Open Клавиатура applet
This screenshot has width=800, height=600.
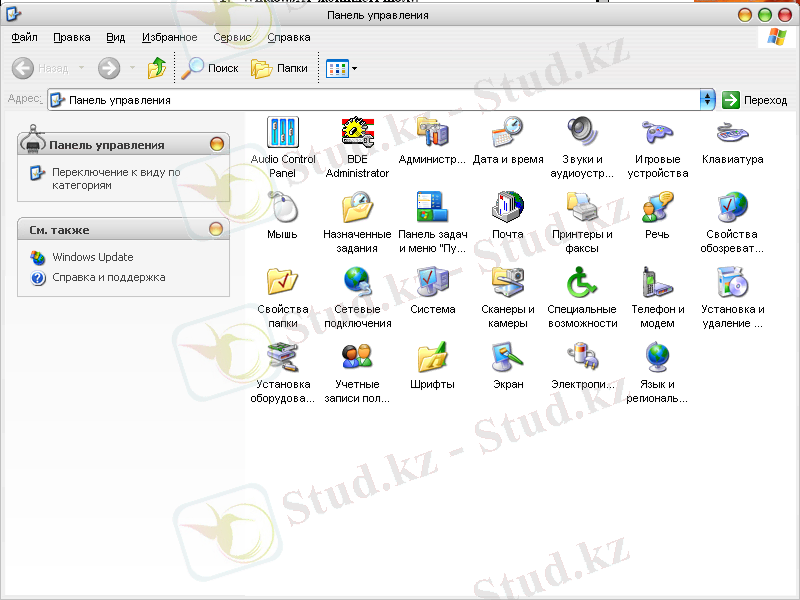coord(732,133)
